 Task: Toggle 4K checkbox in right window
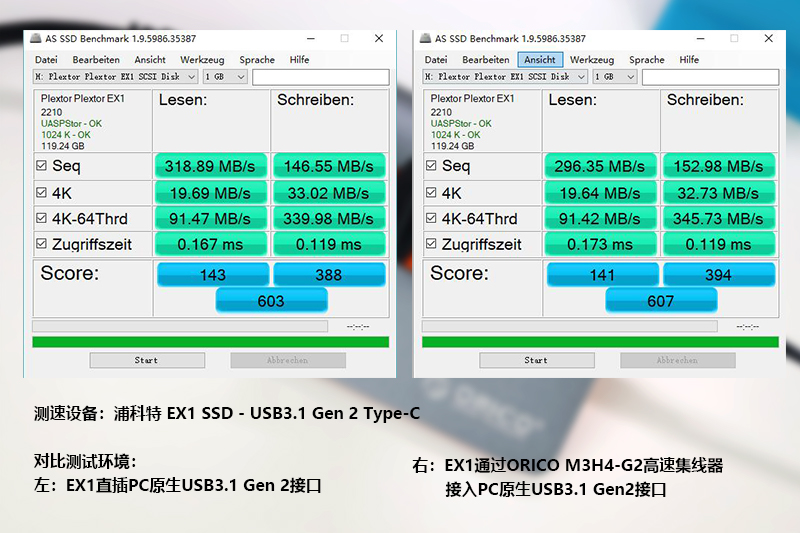tap(431, 192)
